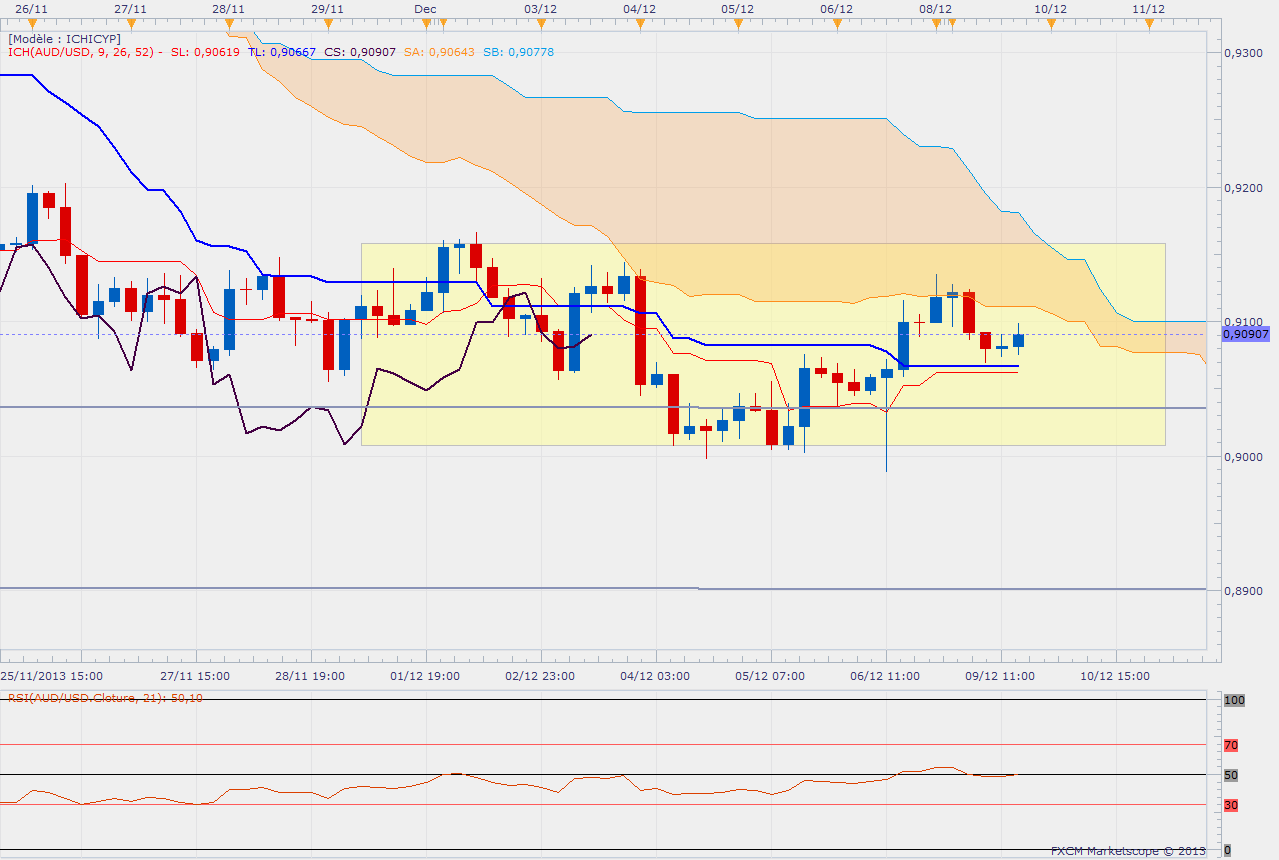Click the 28/11 19:00 time label

(x=310, y=676)
